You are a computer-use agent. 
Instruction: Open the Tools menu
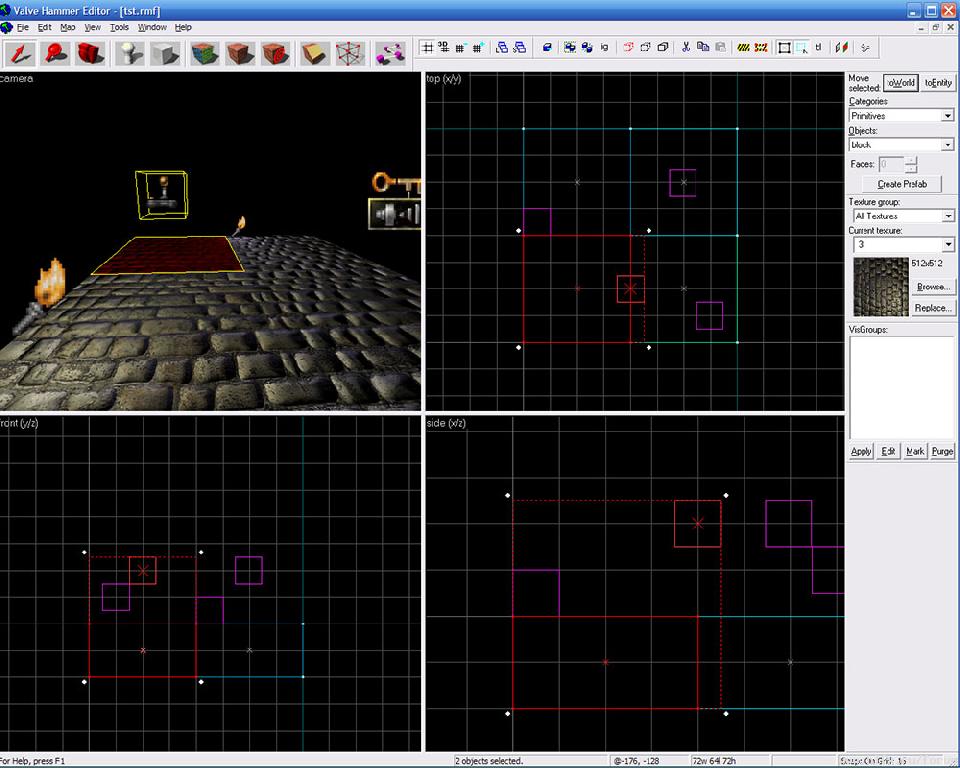click(120, 27)
